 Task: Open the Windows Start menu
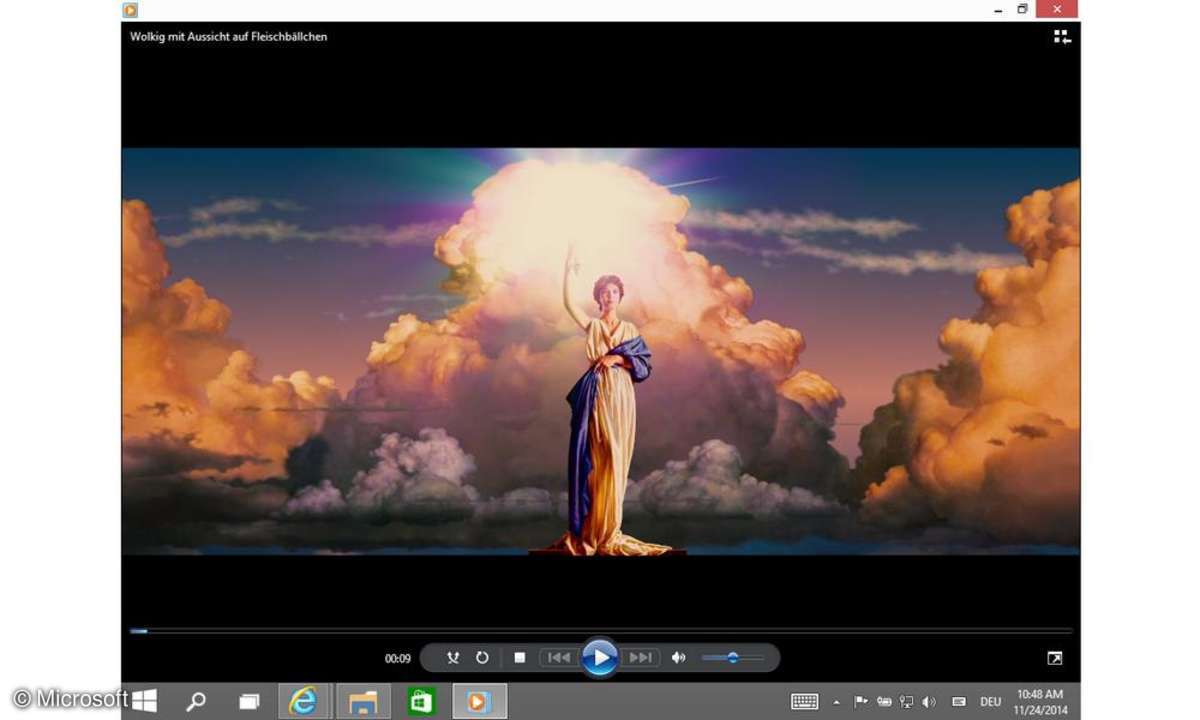click(x=145, y=701)
